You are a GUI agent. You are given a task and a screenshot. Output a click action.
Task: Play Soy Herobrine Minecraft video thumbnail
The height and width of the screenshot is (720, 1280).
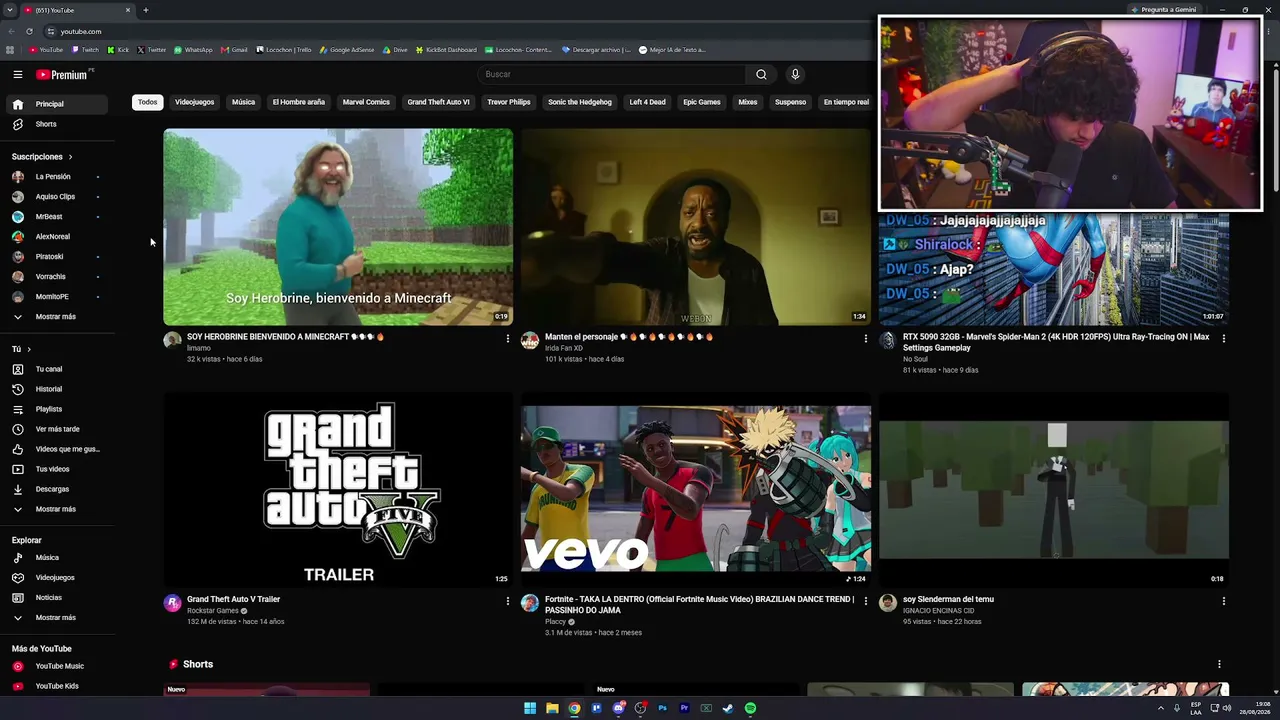(338, 227)
